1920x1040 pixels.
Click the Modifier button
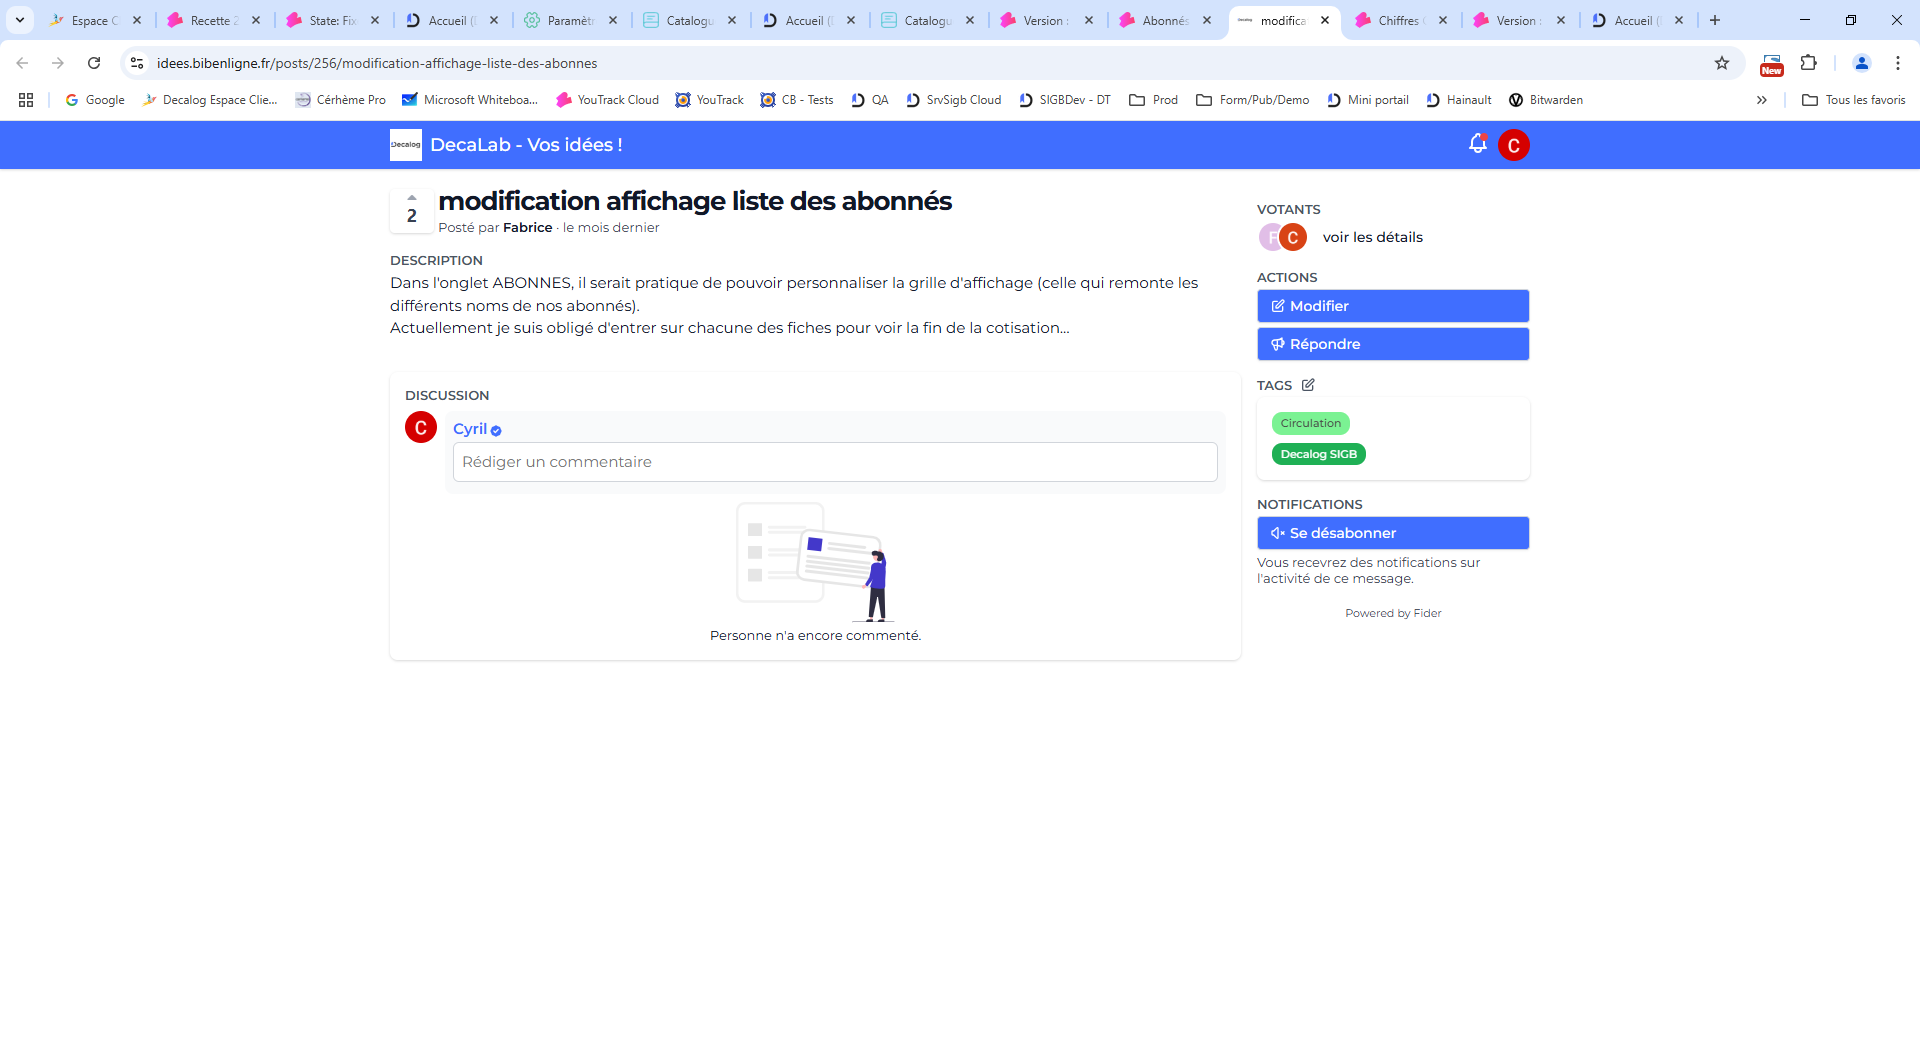[1392, 306]
